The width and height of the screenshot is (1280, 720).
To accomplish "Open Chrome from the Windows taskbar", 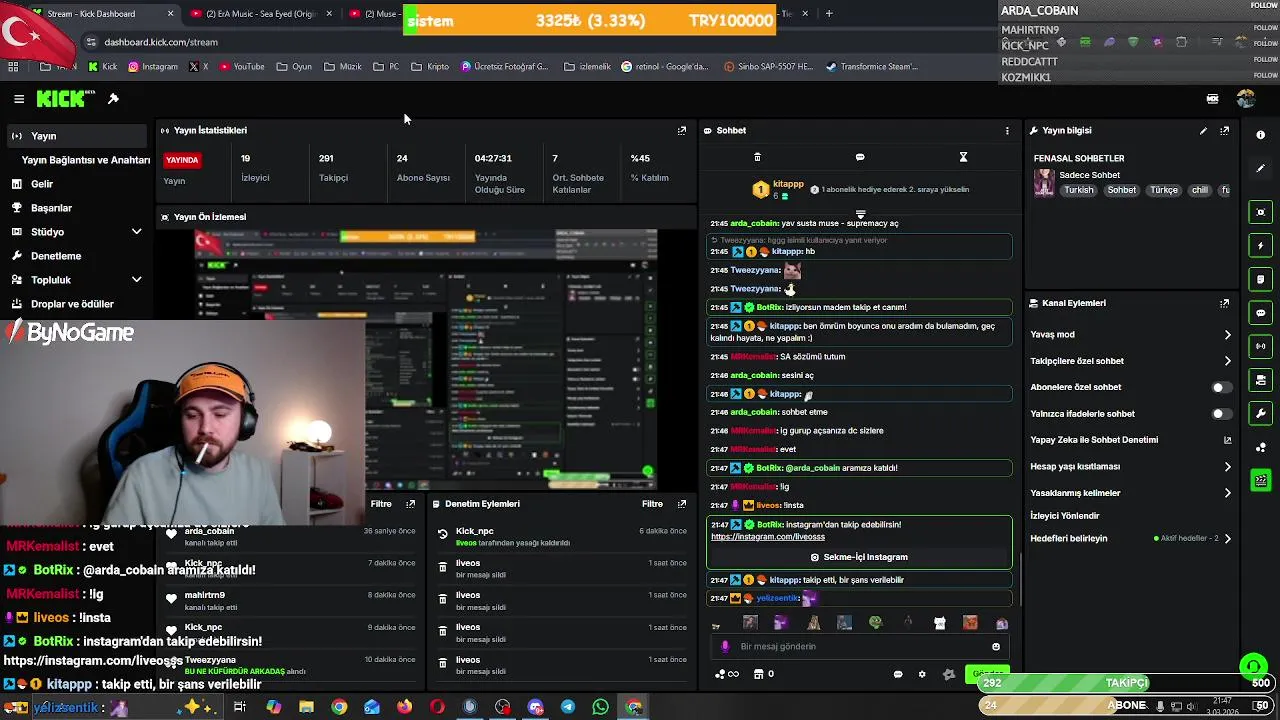I will pyautogui.click(x=339, y=707).
